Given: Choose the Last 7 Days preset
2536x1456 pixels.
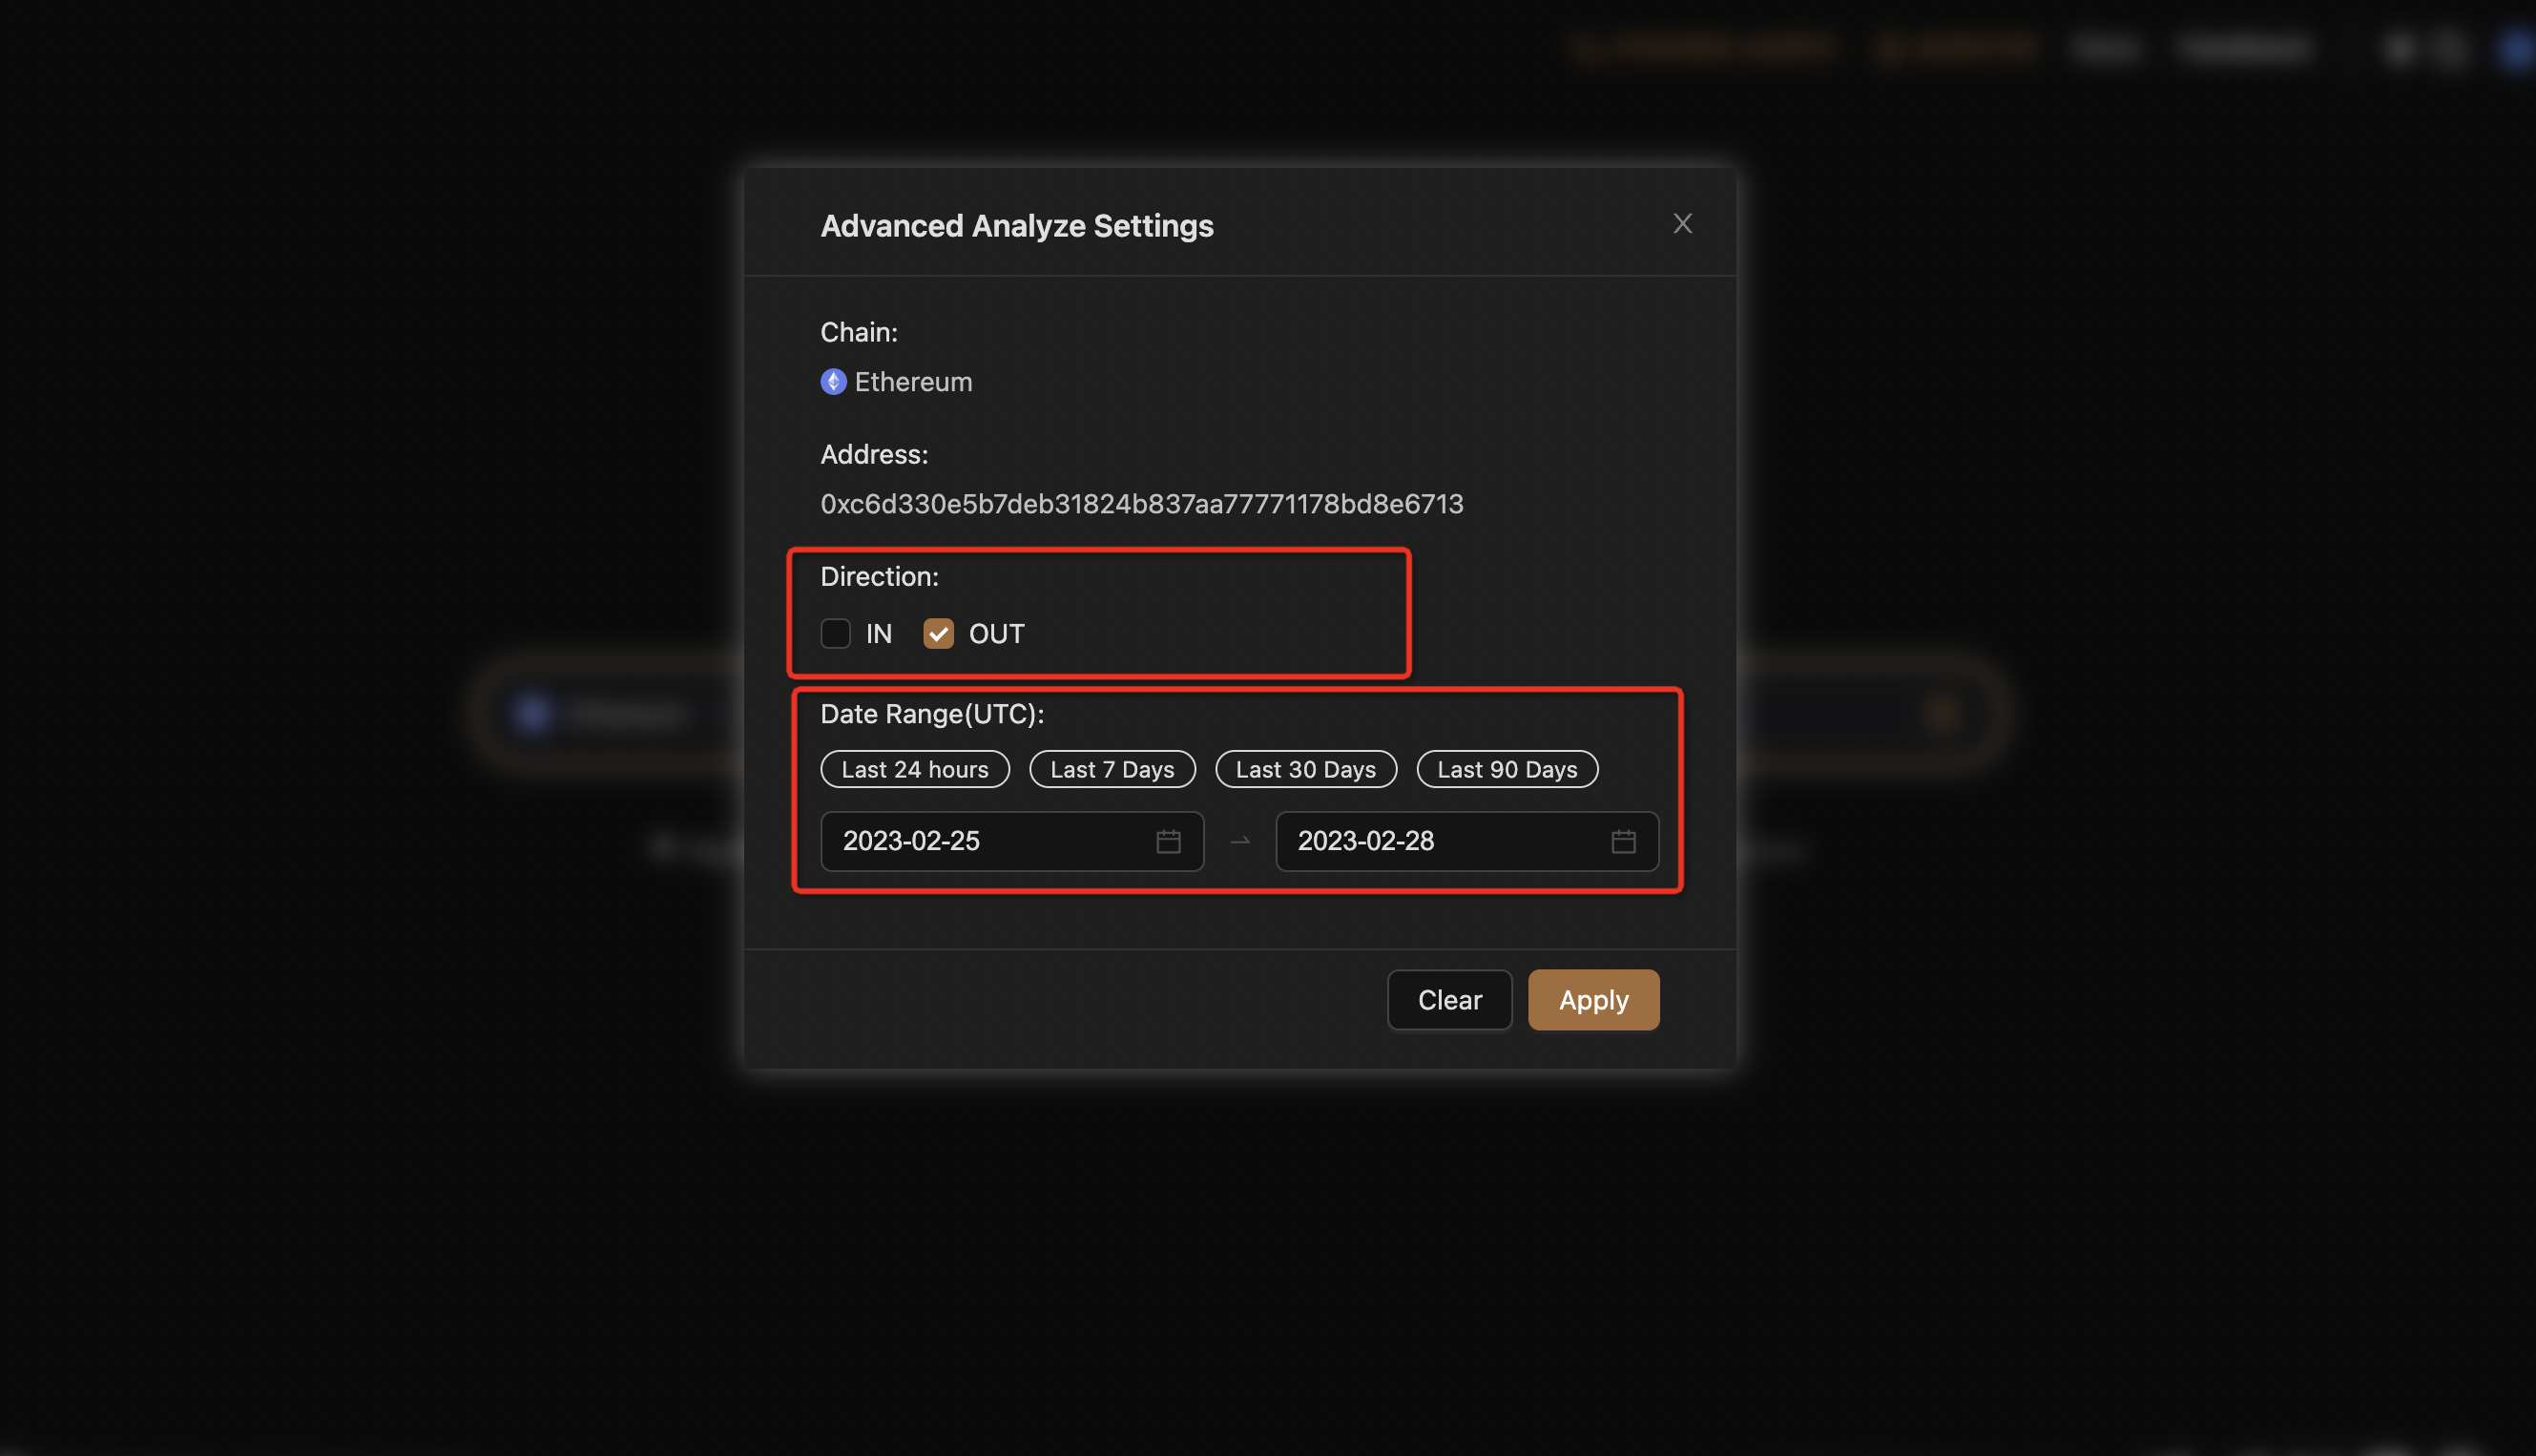Looking at the screenshot, I should pyautogui.click(x=1112, y=769).
